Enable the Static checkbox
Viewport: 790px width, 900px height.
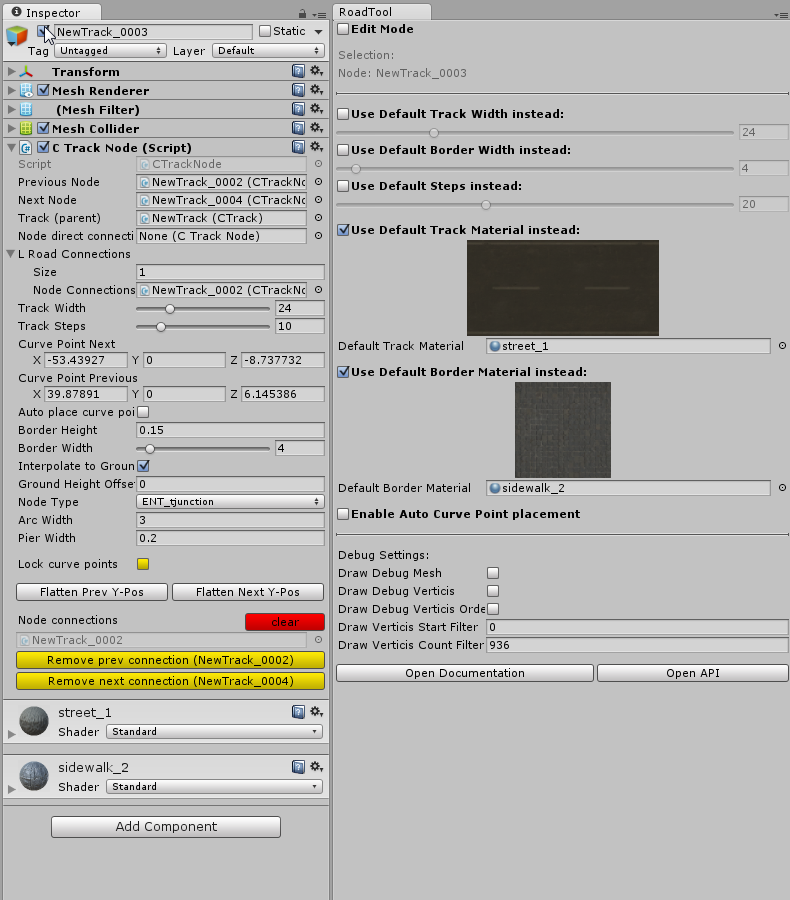tap(265, 31)
